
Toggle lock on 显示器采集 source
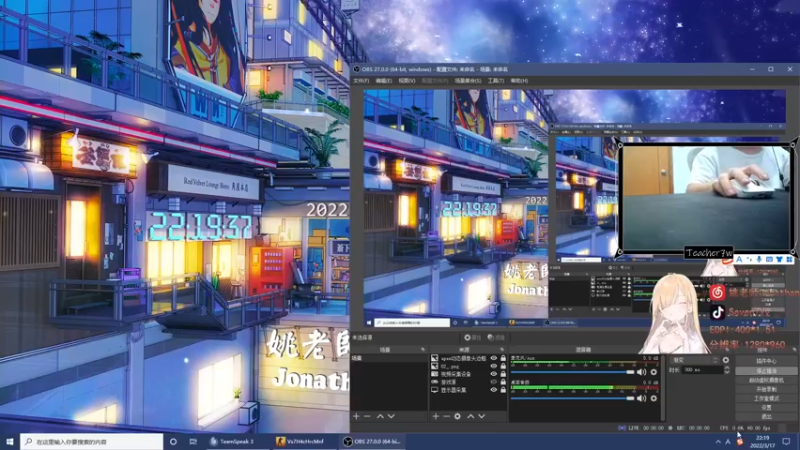(503, 390)
